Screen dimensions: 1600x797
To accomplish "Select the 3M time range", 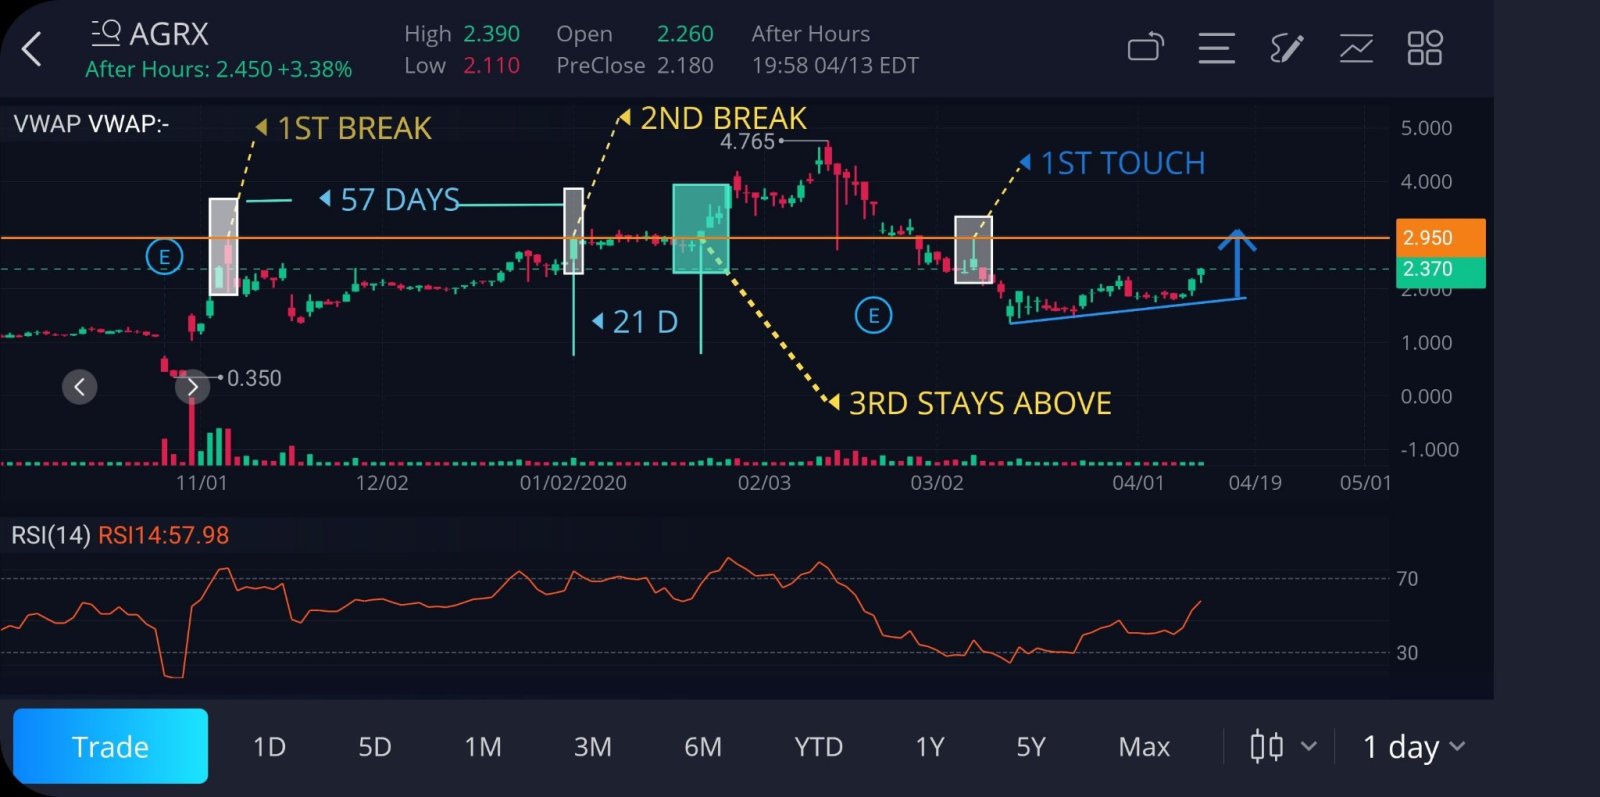I will pyautogui.click(x=593, y=747).
